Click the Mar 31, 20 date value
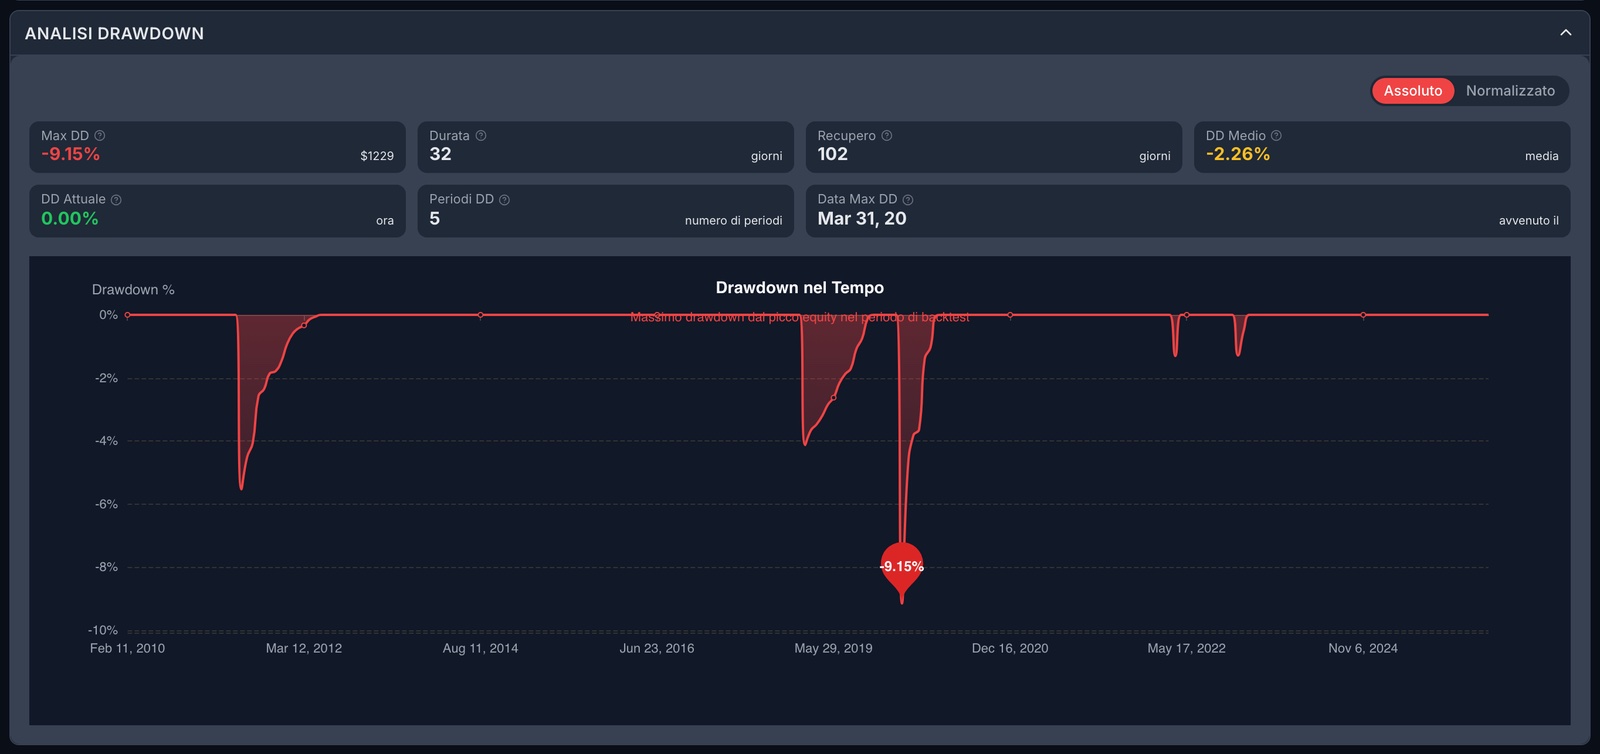 tap(862, 219)
